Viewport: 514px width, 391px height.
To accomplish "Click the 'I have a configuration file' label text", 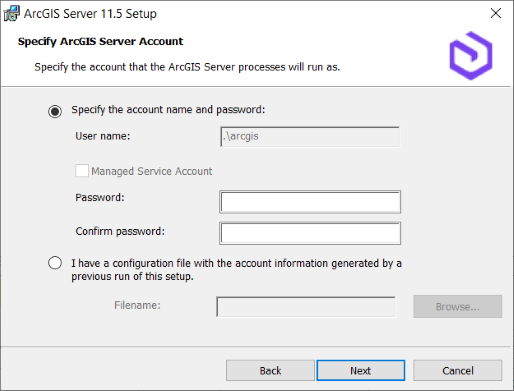I will (236, 270).
